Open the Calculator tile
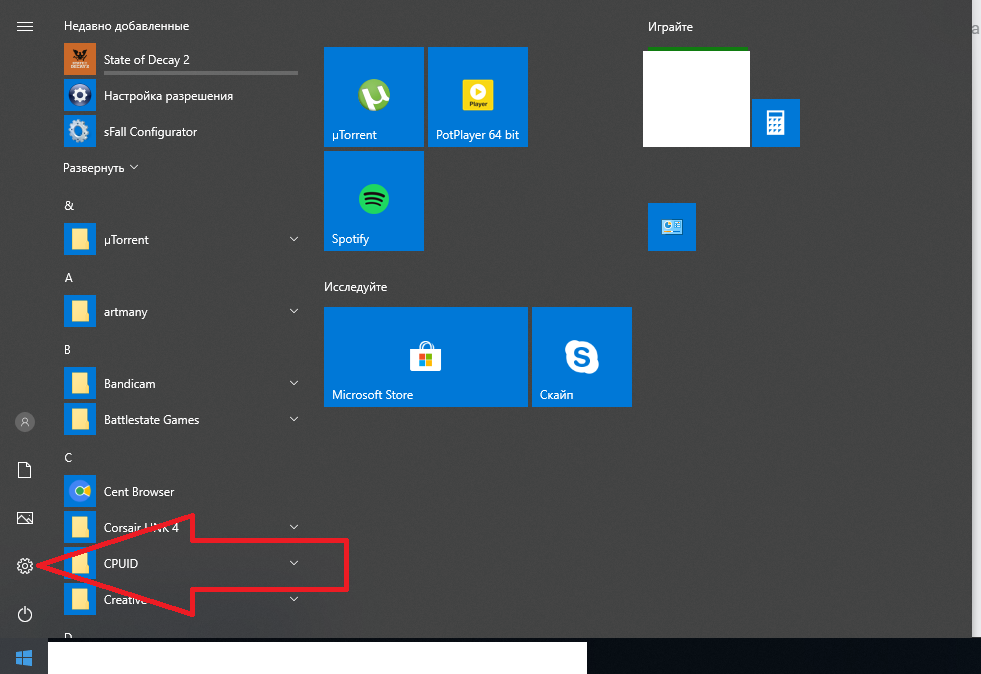This screenshot has width=981, height=674. pyautogui.click(x=776, y=123)
